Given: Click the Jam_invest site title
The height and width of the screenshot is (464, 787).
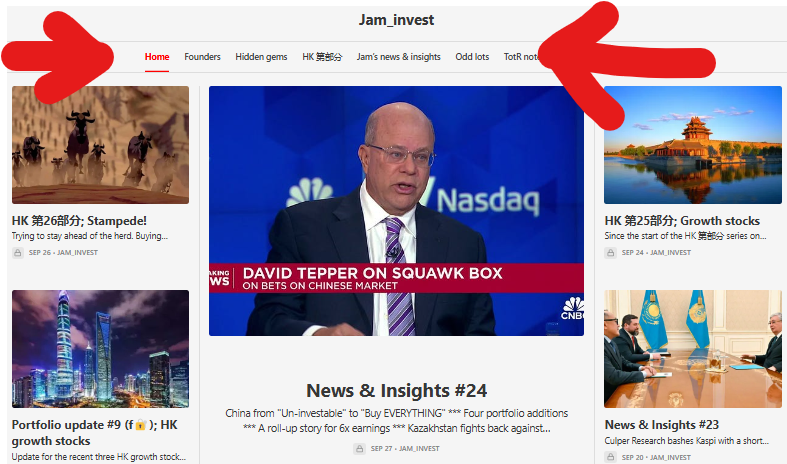Looking at the screenshot, I should tap(396, 20).
